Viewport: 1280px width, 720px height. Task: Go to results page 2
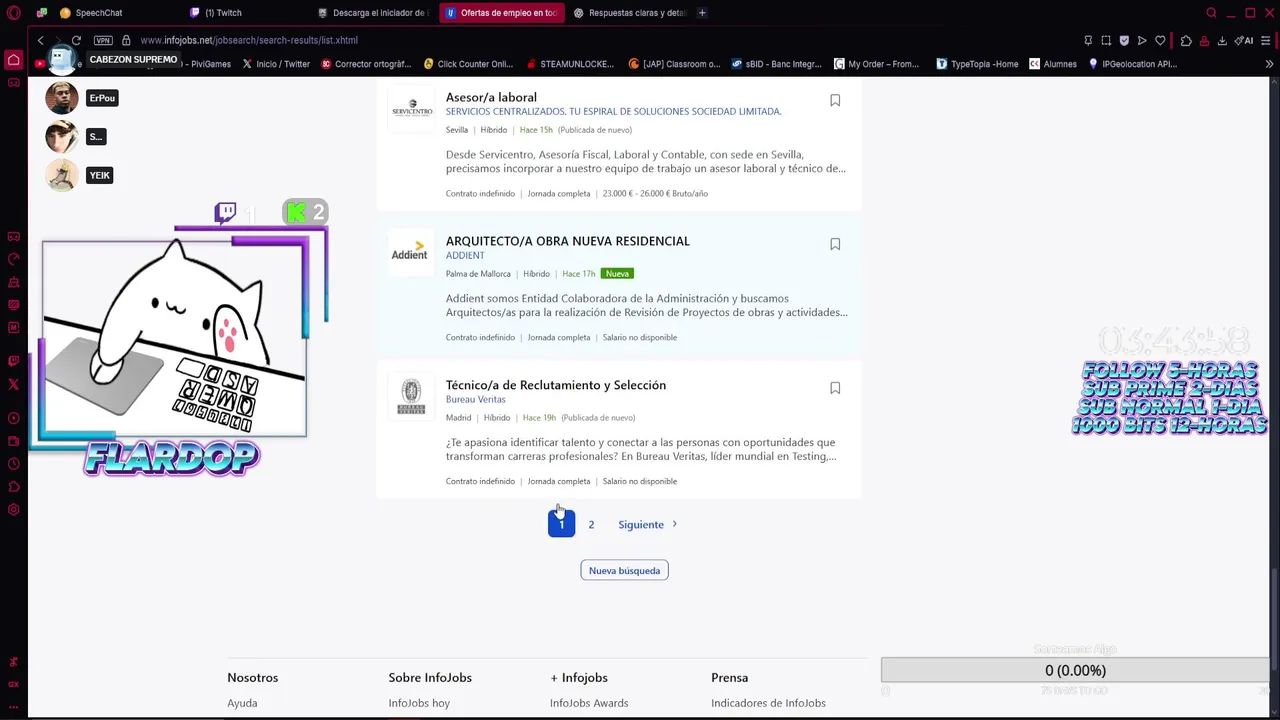click(591, 524)
